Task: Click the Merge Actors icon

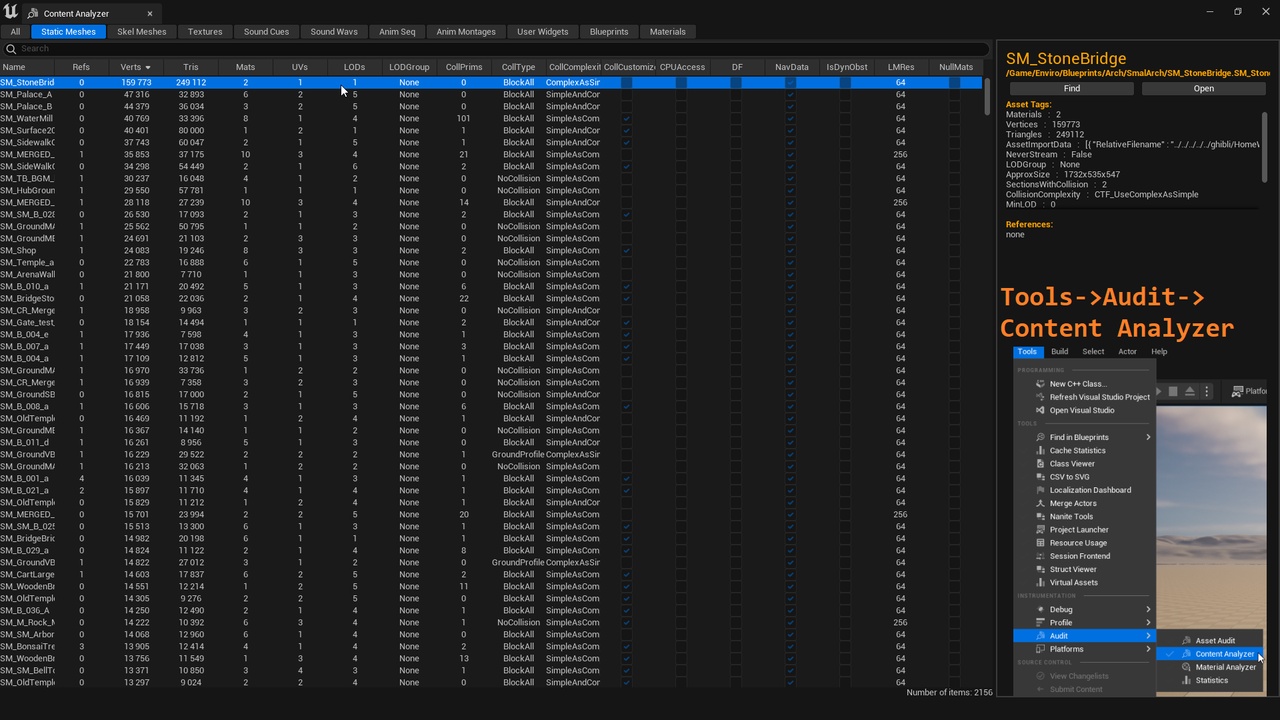Action: pos(1040,503)
